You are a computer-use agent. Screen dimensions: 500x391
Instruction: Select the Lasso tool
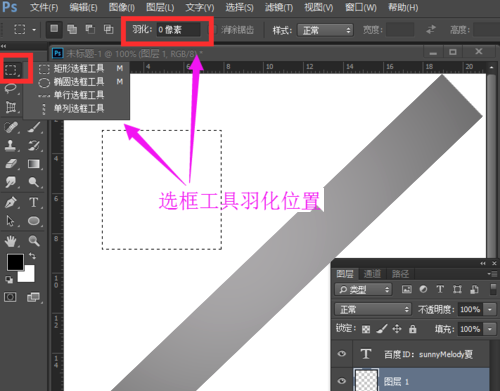[x=11, y=88]
